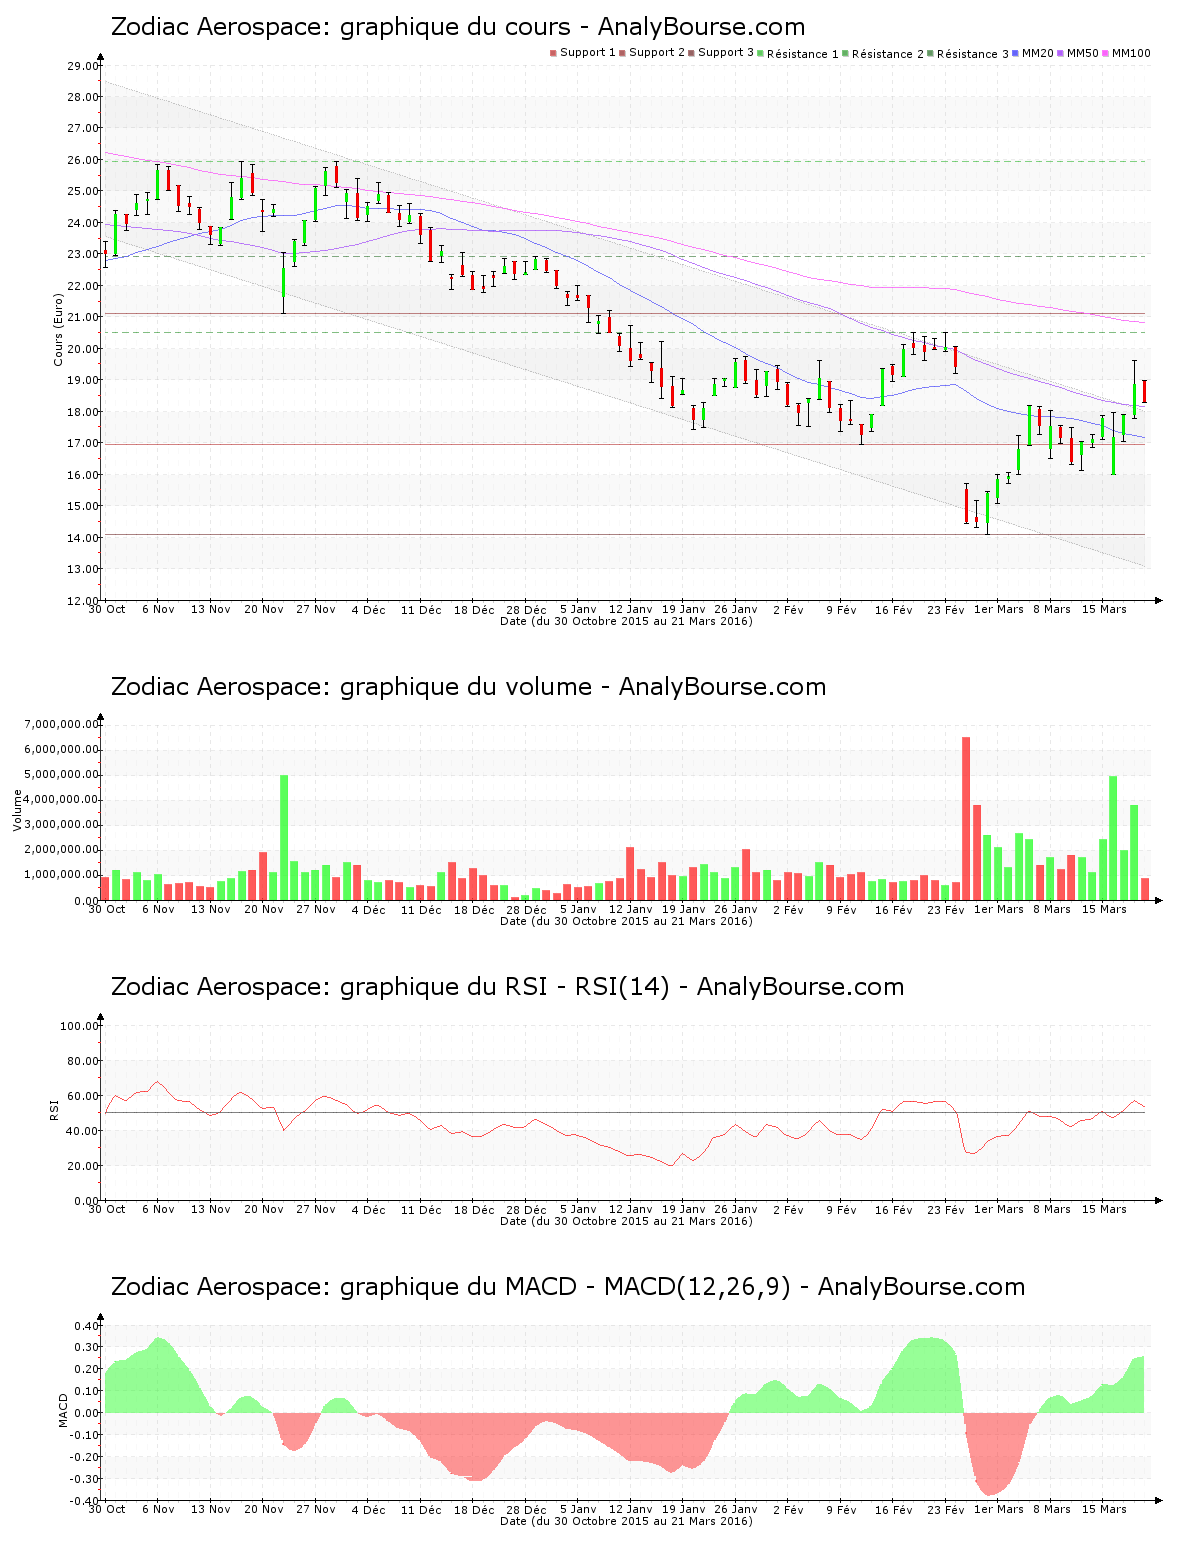Click the 'graphique du cours' chart title
Image resolution: width=1200 pixels, height=1550 pixels.
click(458, 27)
